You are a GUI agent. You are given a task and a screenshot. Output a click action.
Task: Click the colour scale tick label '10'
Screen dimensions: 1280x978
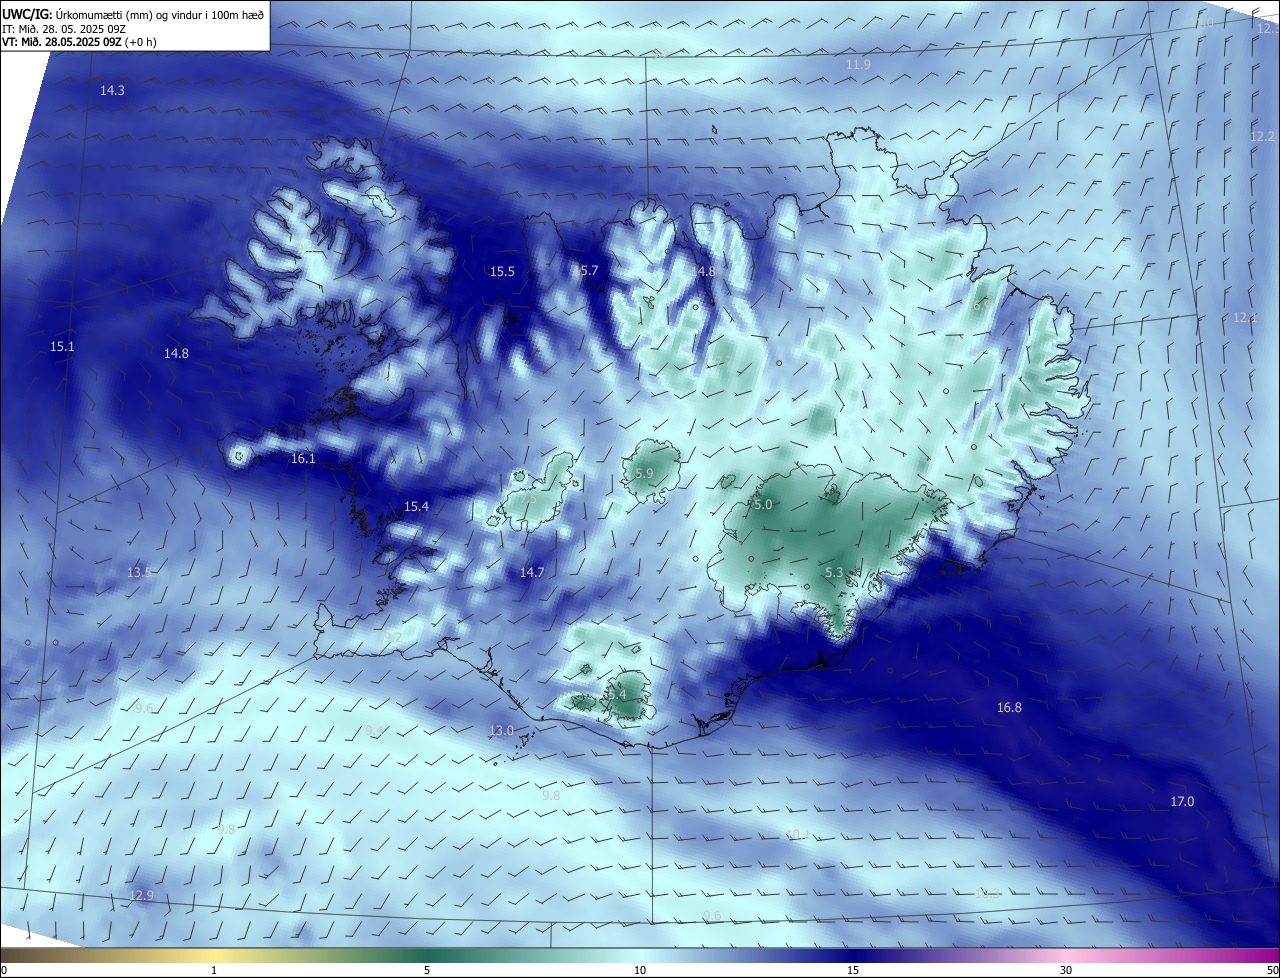tap(640, 970)
